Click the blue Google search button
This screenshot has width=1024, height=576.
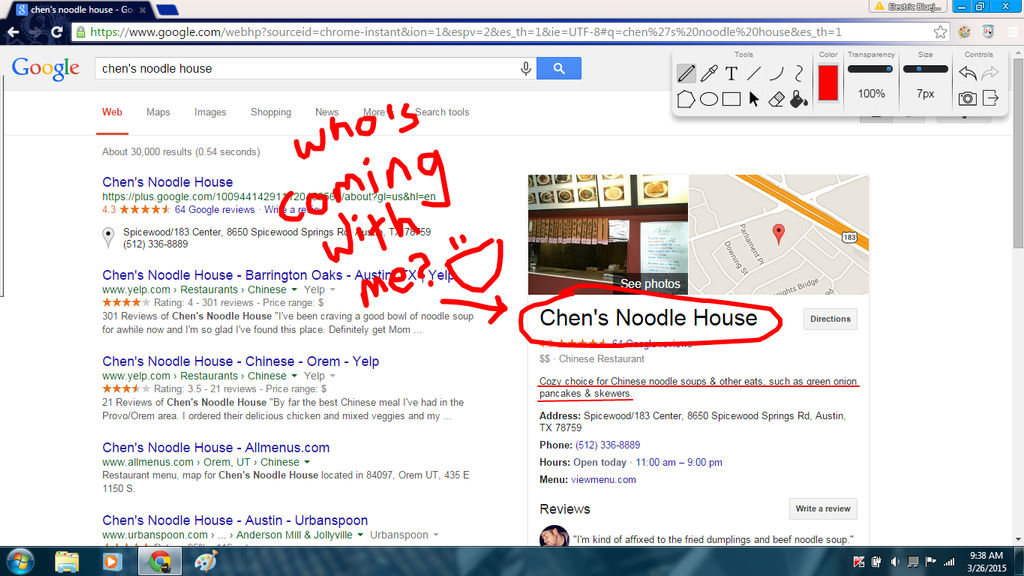[x=559, y=68]
